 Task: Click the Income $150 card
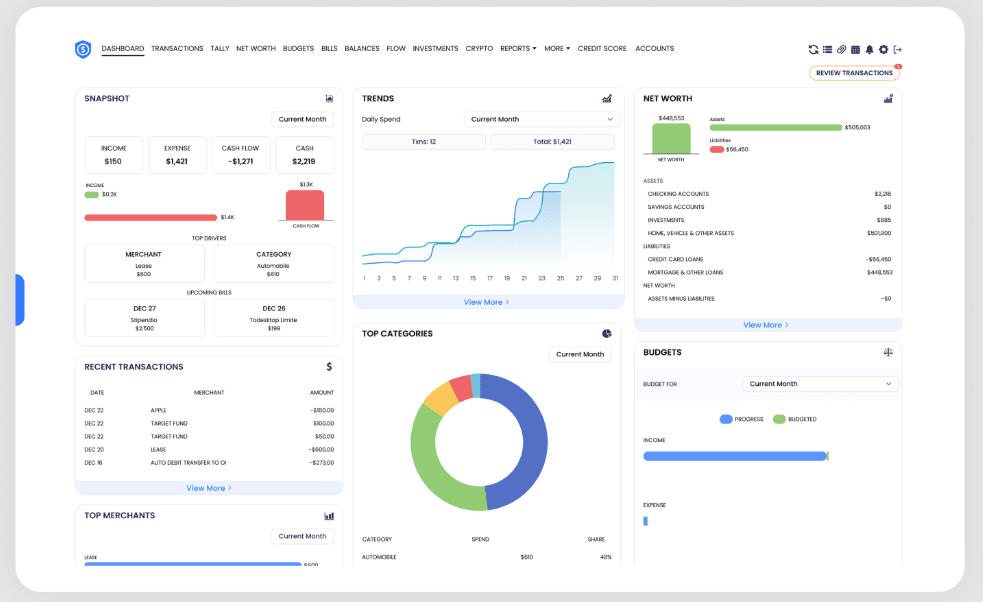tap(113, 155)
